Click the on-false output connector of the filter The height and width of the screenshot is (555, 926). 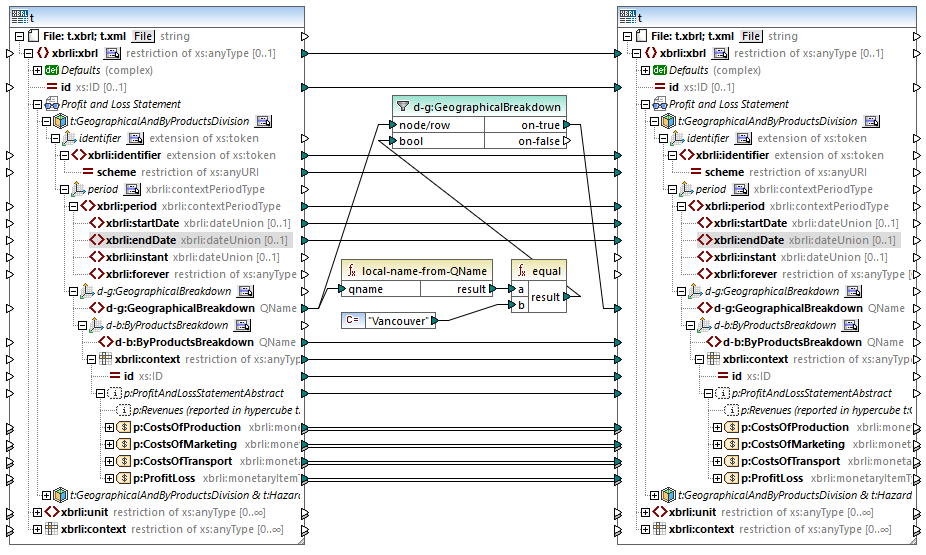[x=567, y=142]
